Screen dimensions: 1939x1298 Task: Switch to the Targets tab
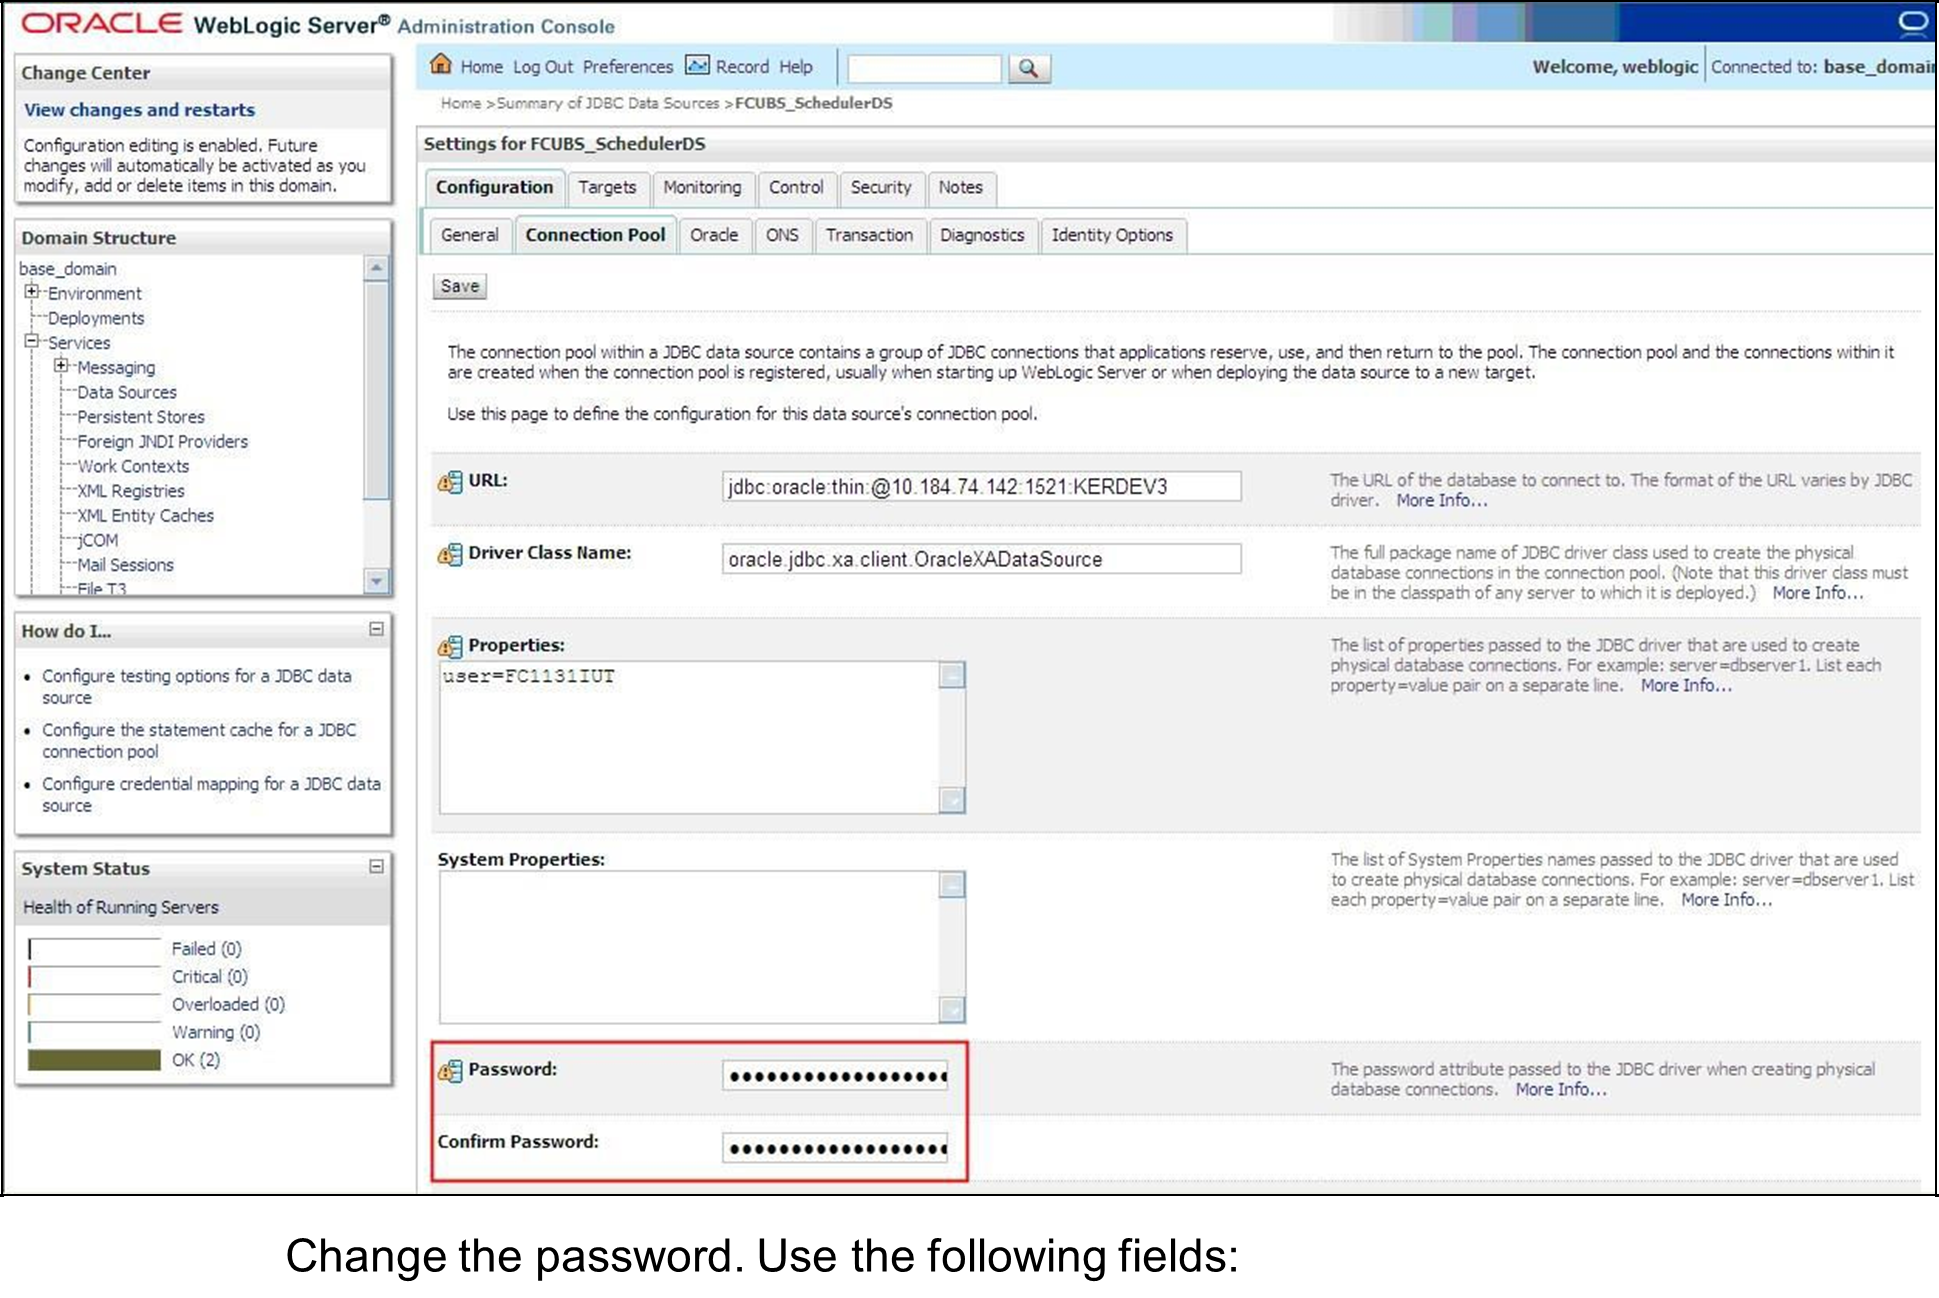(x=606, y=187)
